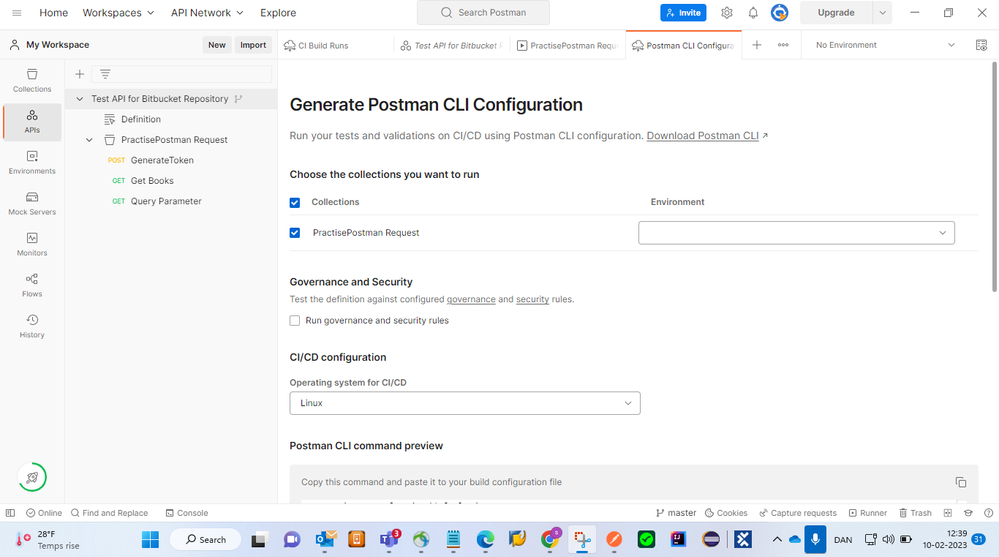This screenshot has width=999, height=557.
Task: Open the governance rules link
Action: click(x=471, y=300)
